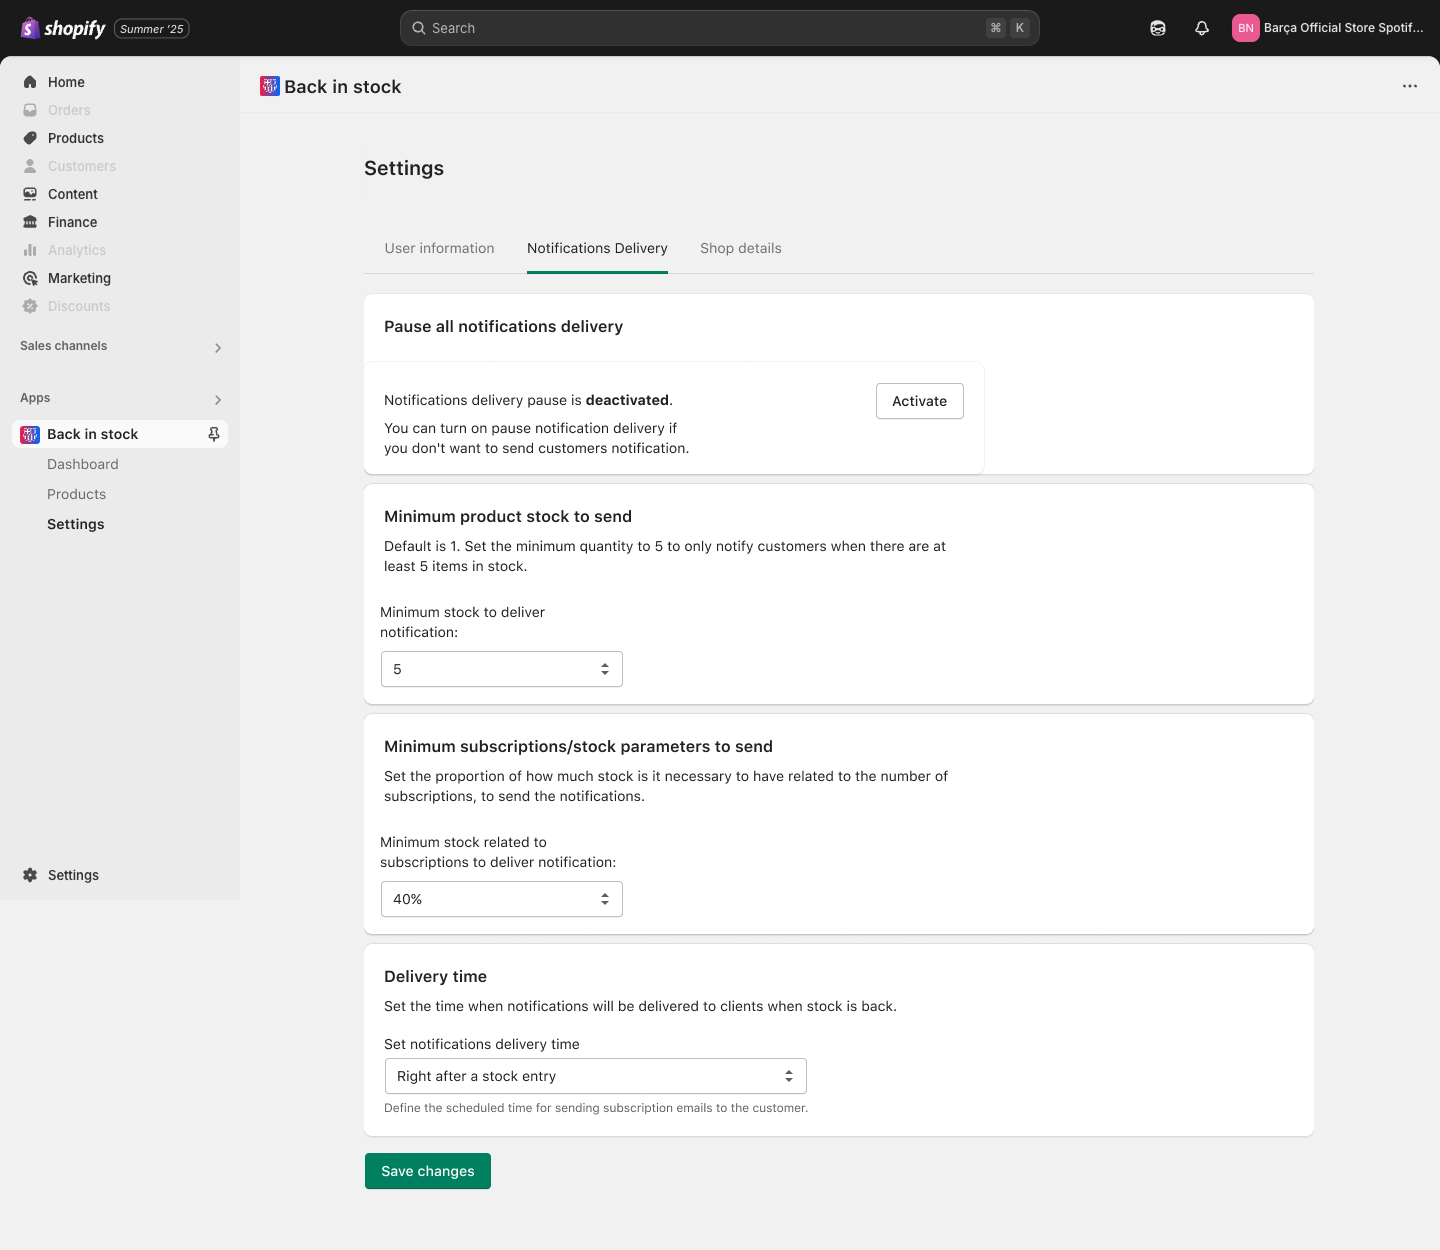Image resolution: width=1440 pixels, height=1250 pixels.
Task: Open the delivery time dropdown
Action: [596, 1076]
